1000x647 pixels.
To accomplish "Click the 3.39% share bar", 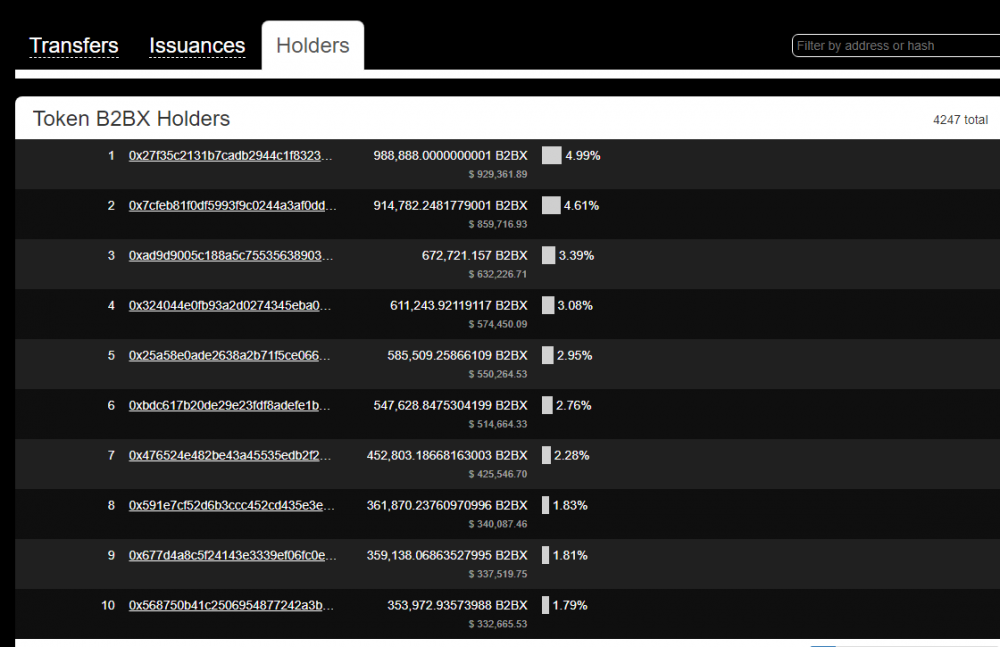I will tap(548, 255).
